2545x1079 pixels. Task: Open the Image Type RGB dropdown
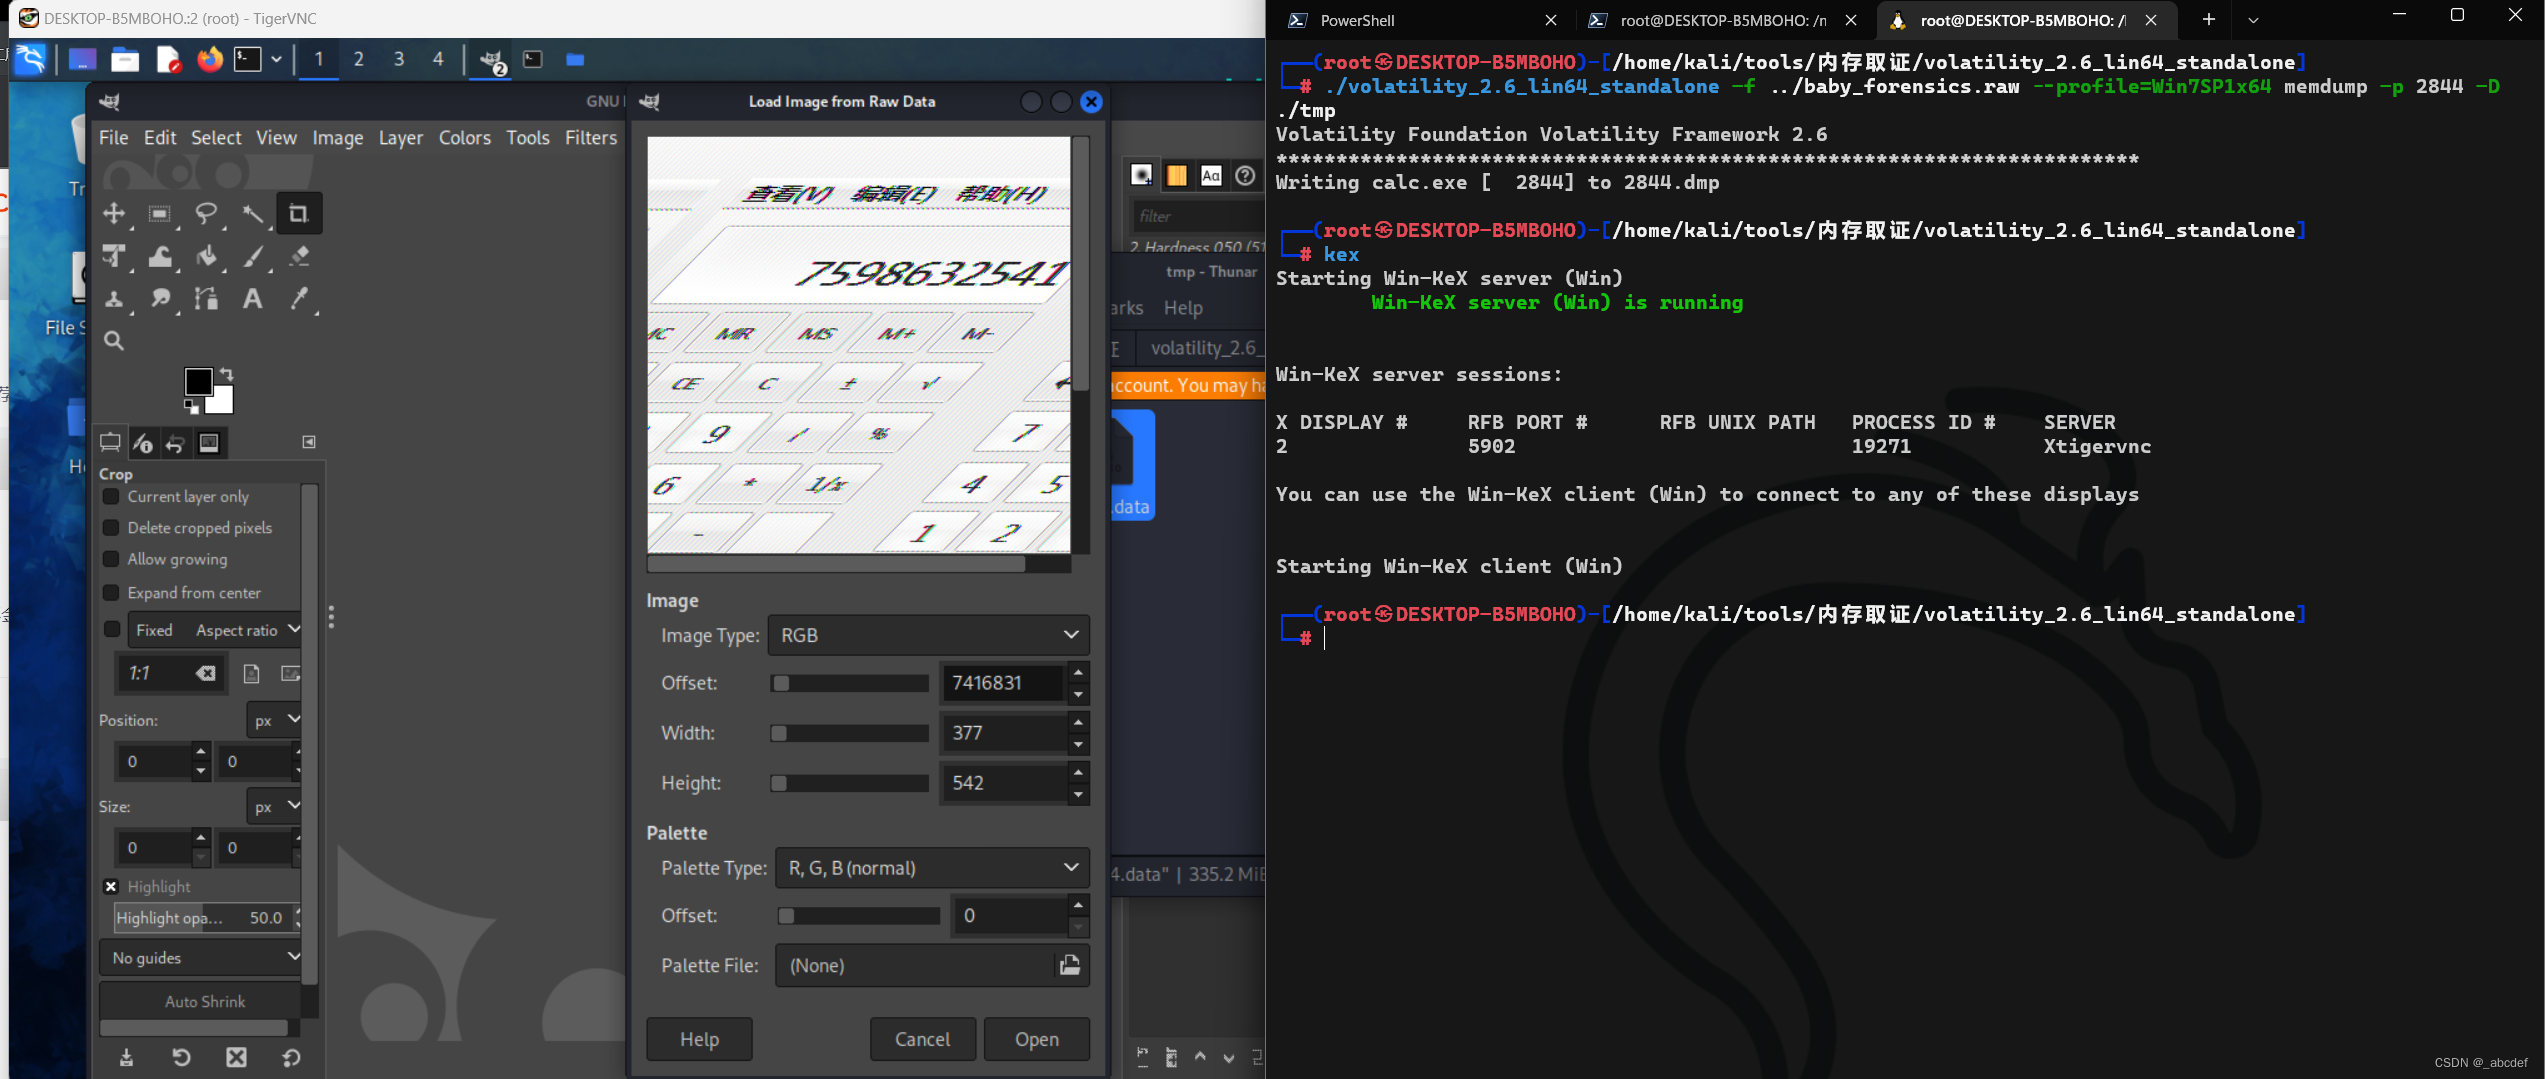[x=928, y=635]
